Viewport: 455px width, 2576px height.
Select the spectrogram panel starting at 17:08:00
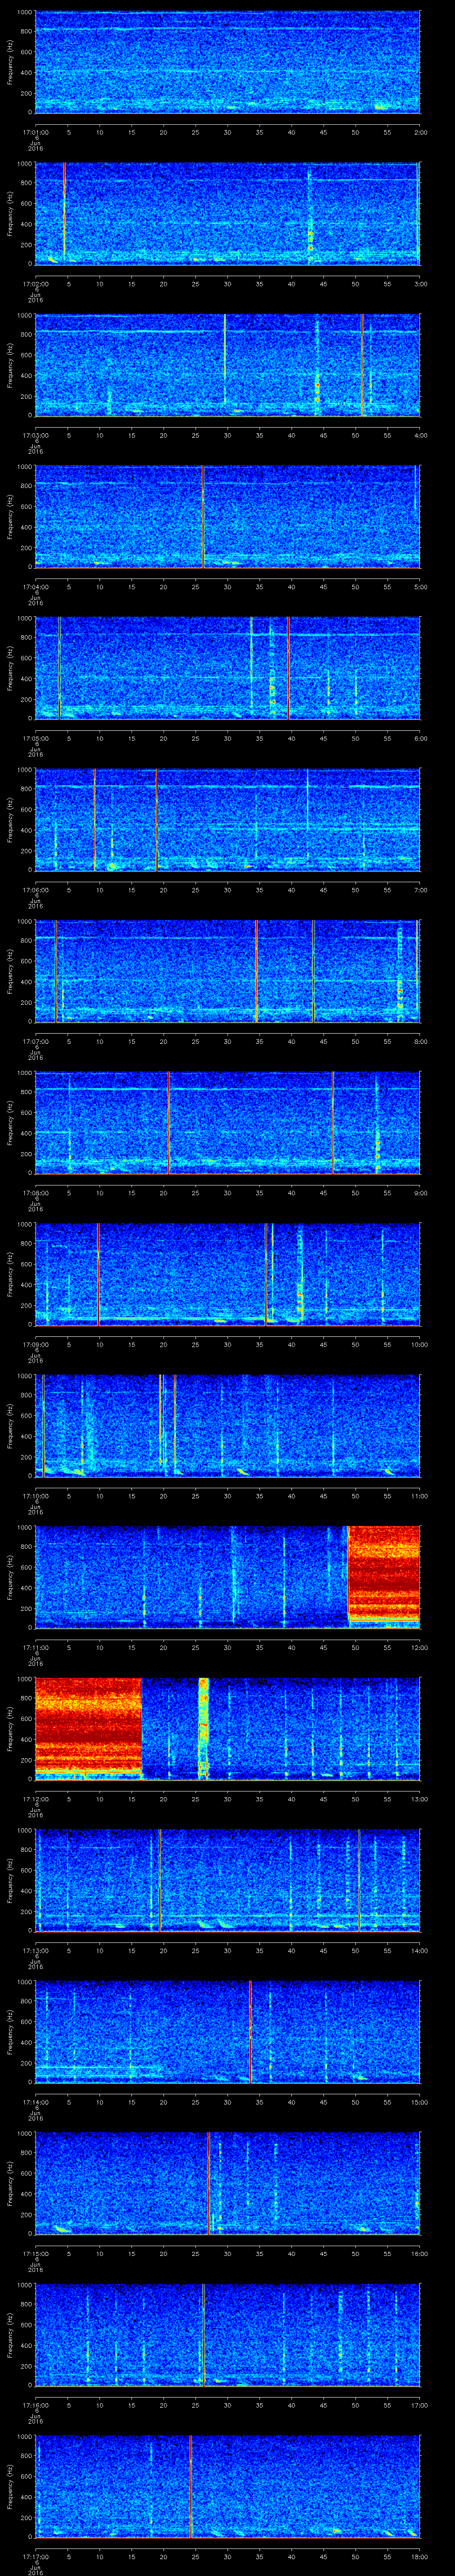[x=228, y=1123]
